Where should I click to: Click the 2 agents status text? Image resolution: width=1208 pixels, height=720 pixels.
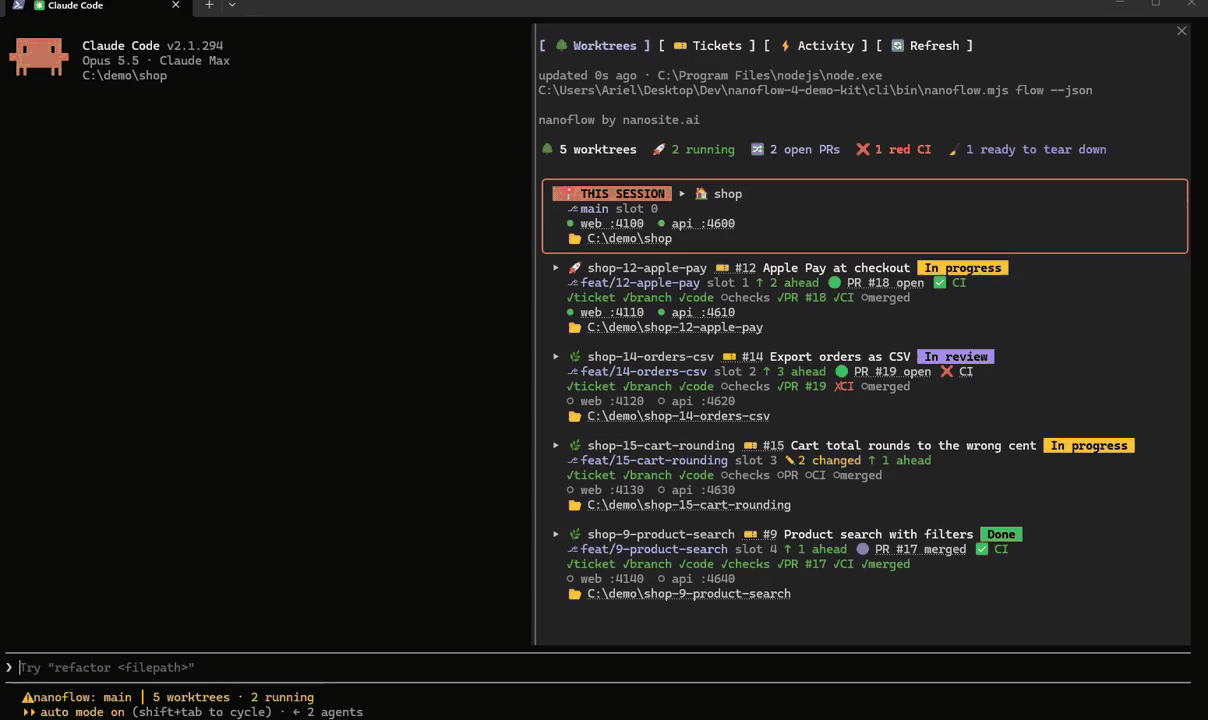[334, 713]
